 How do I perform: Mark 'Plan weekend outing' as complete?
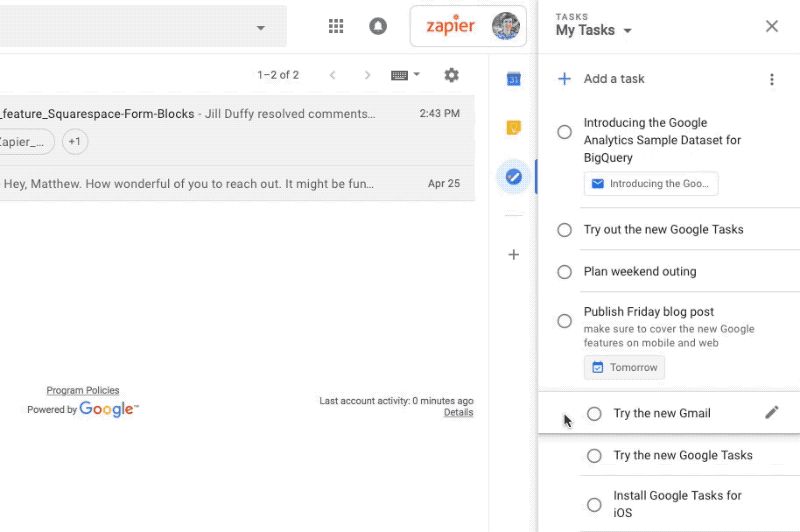(x=564, y=272)
